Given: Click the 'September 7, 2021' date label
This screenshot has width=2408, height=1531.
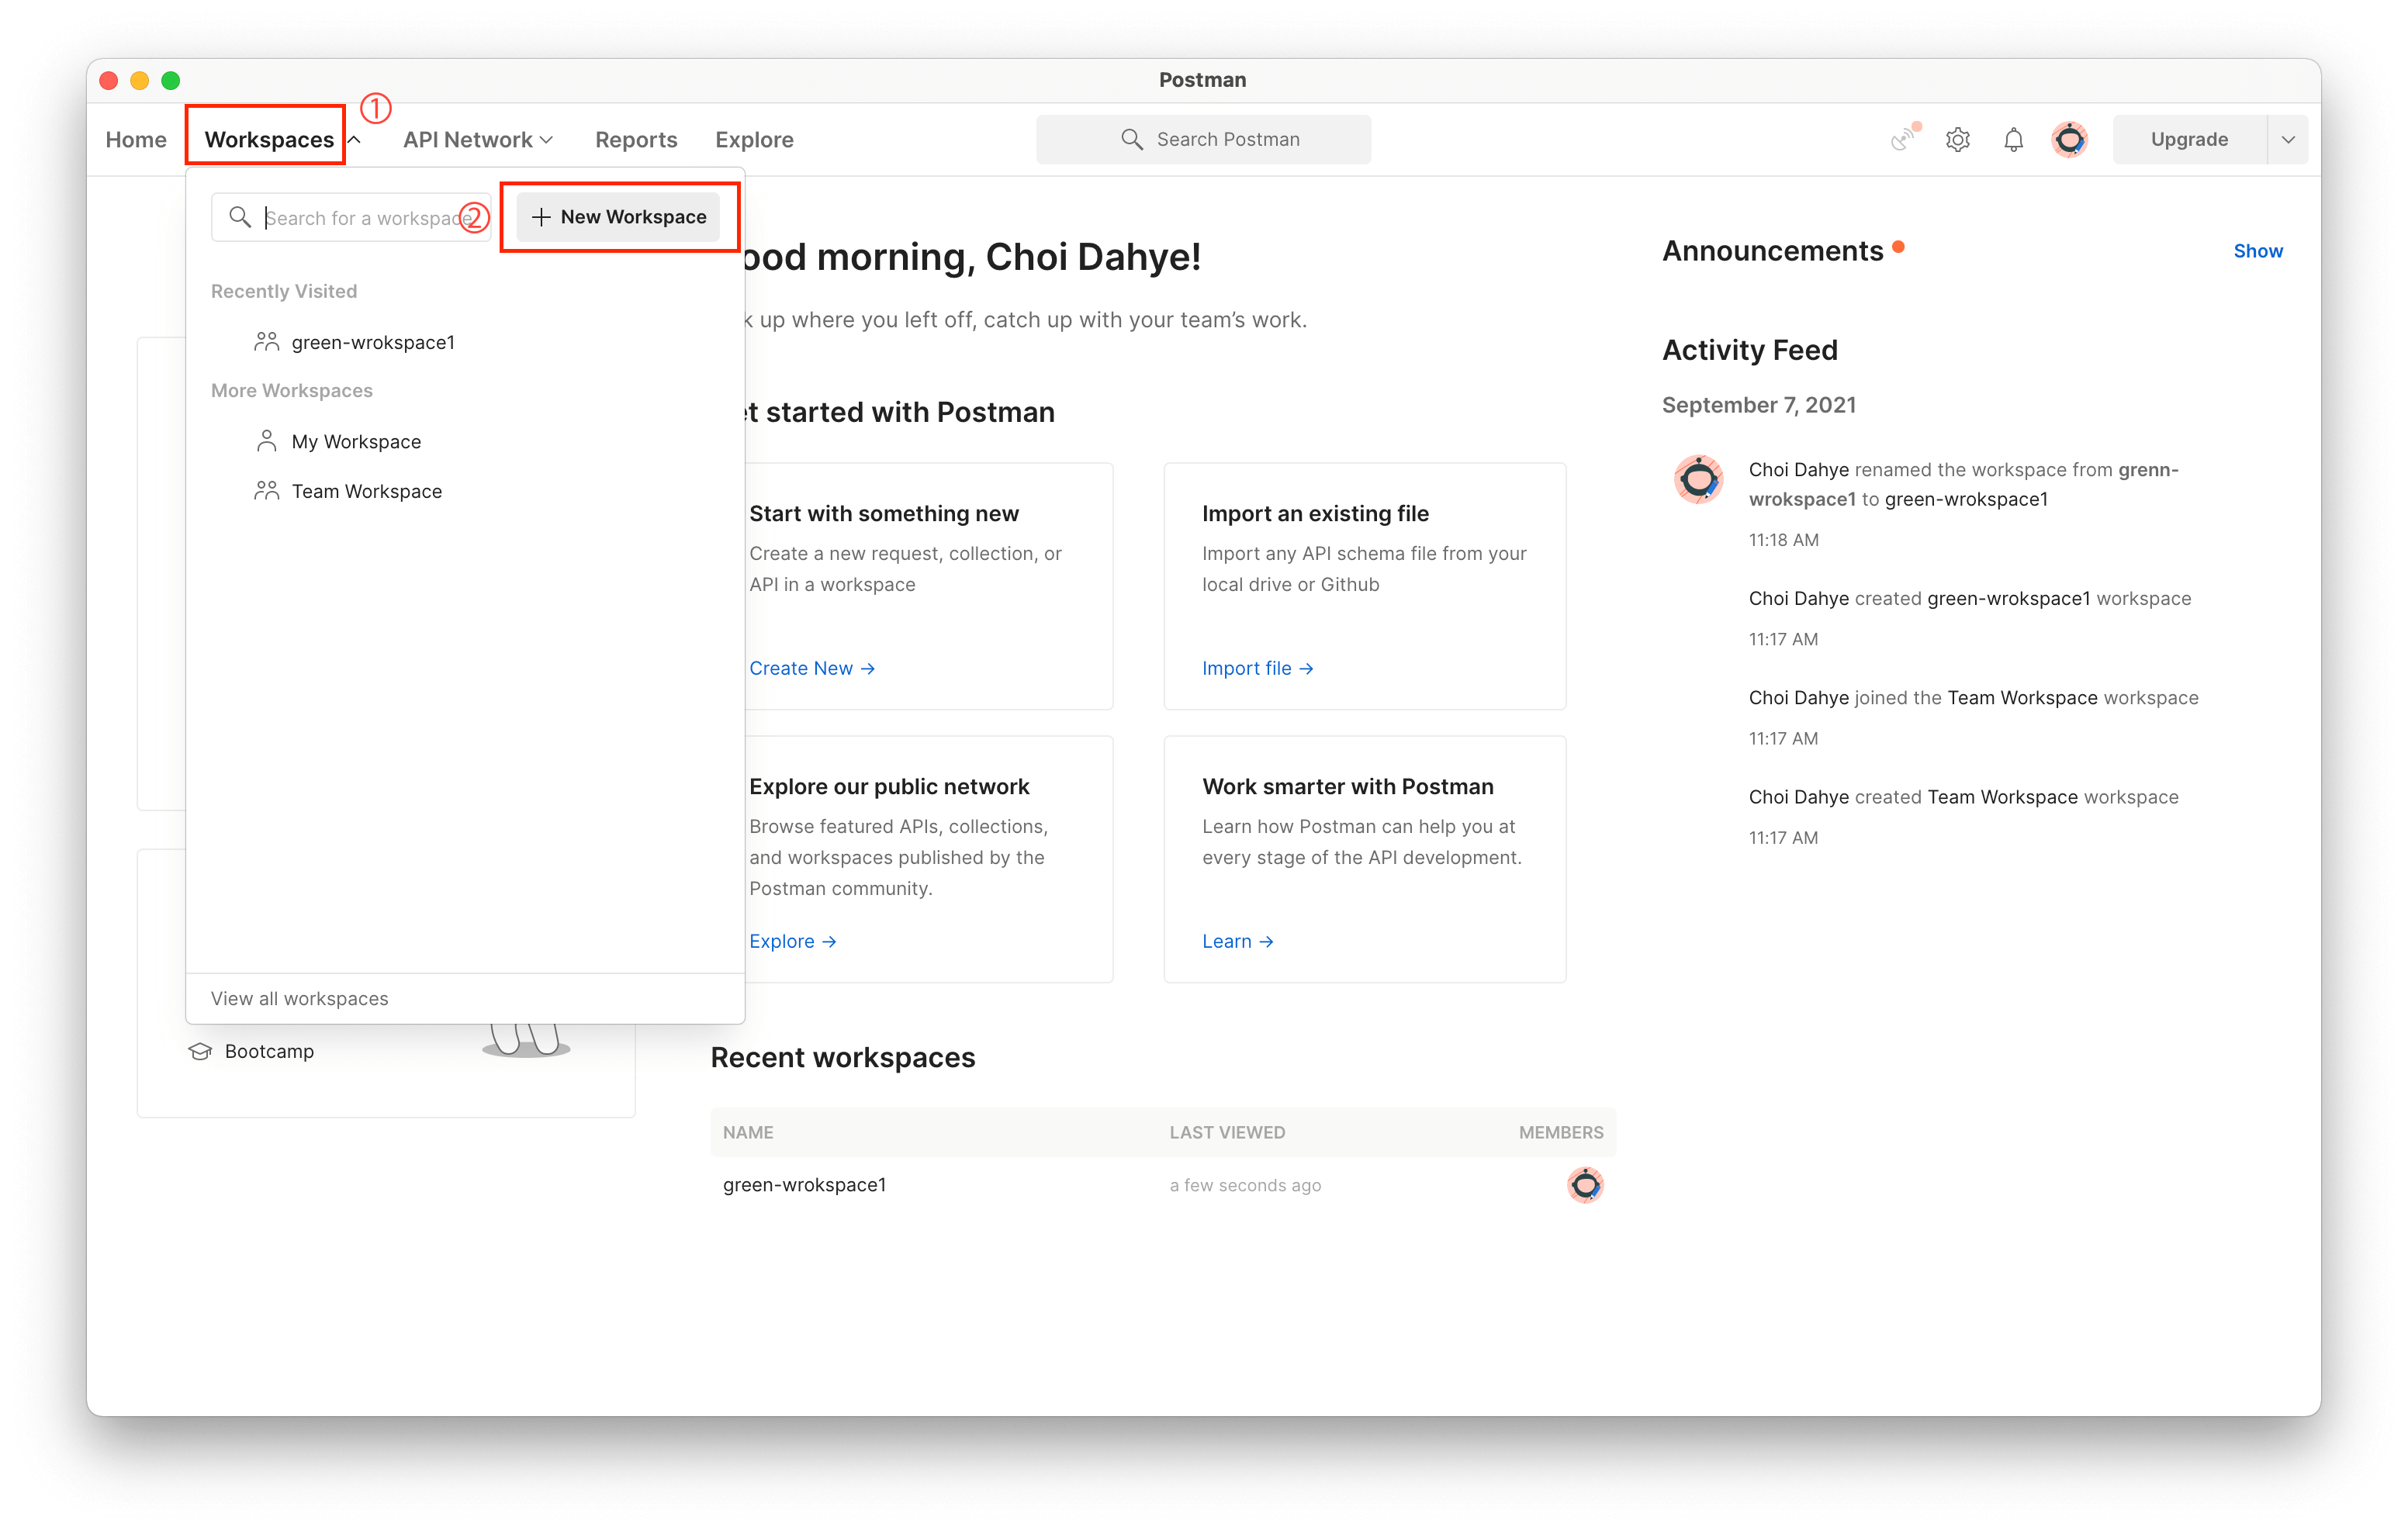Looking at the screenshot, I should click(x=1758, y=405).
